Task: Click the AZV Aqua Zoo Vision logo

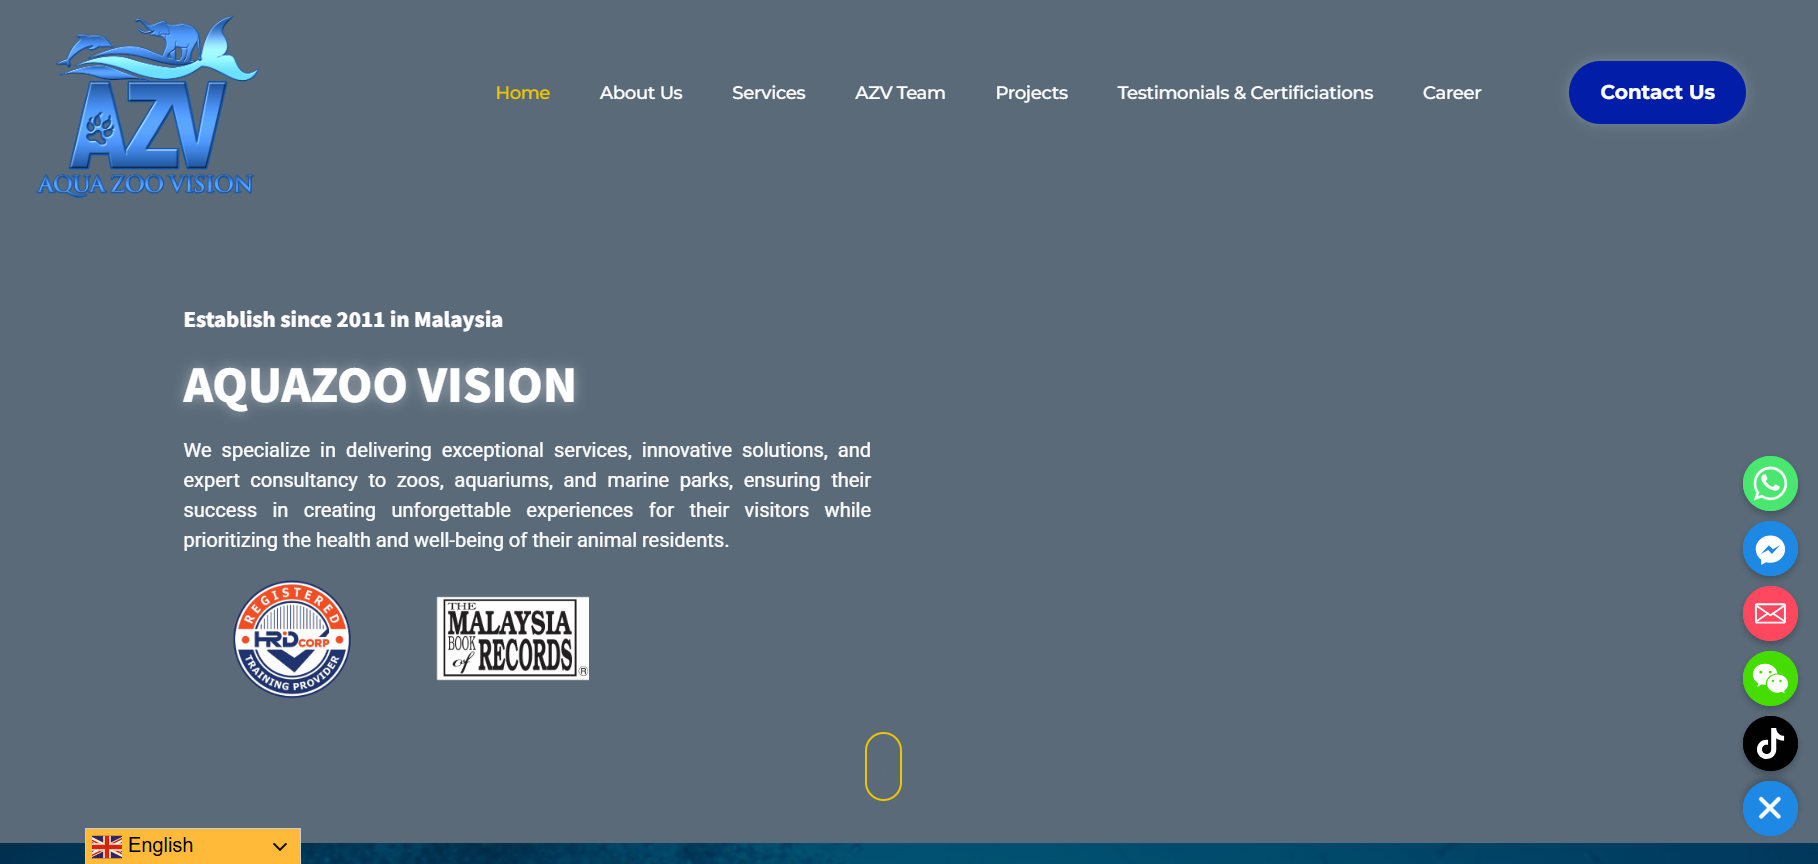Action: [x=147, y=107]
